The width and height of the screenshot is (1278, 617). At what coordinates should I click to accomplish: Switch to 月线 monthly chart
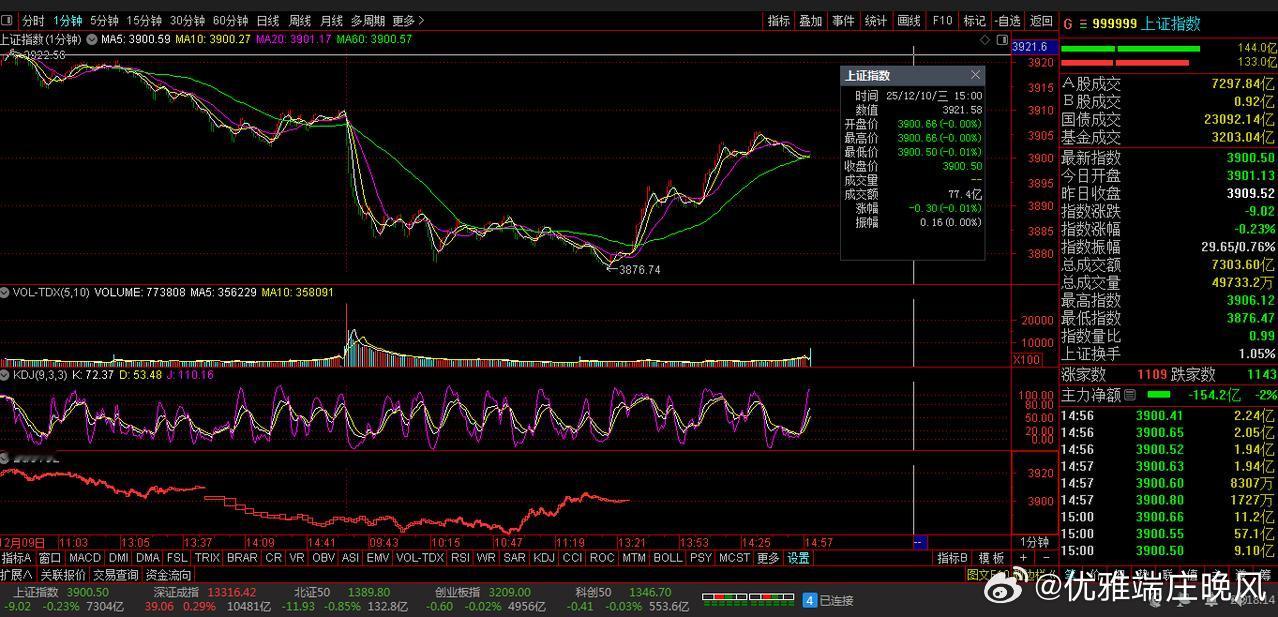point(332,20)
